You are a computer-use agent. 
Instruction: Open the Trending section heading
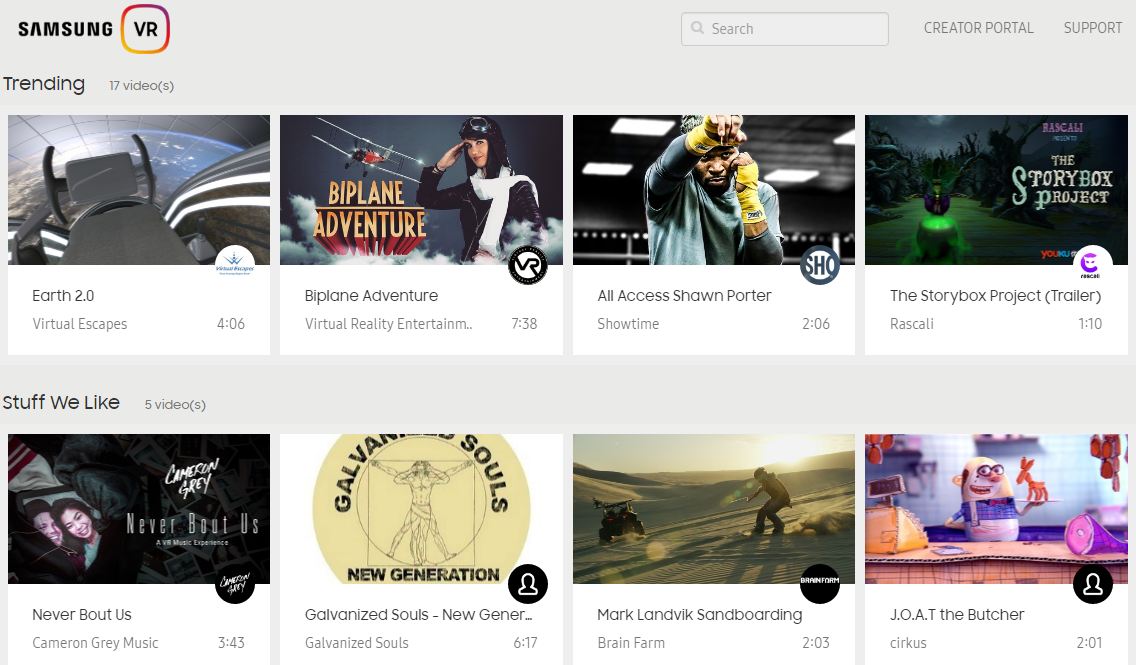tap(44, 84)
